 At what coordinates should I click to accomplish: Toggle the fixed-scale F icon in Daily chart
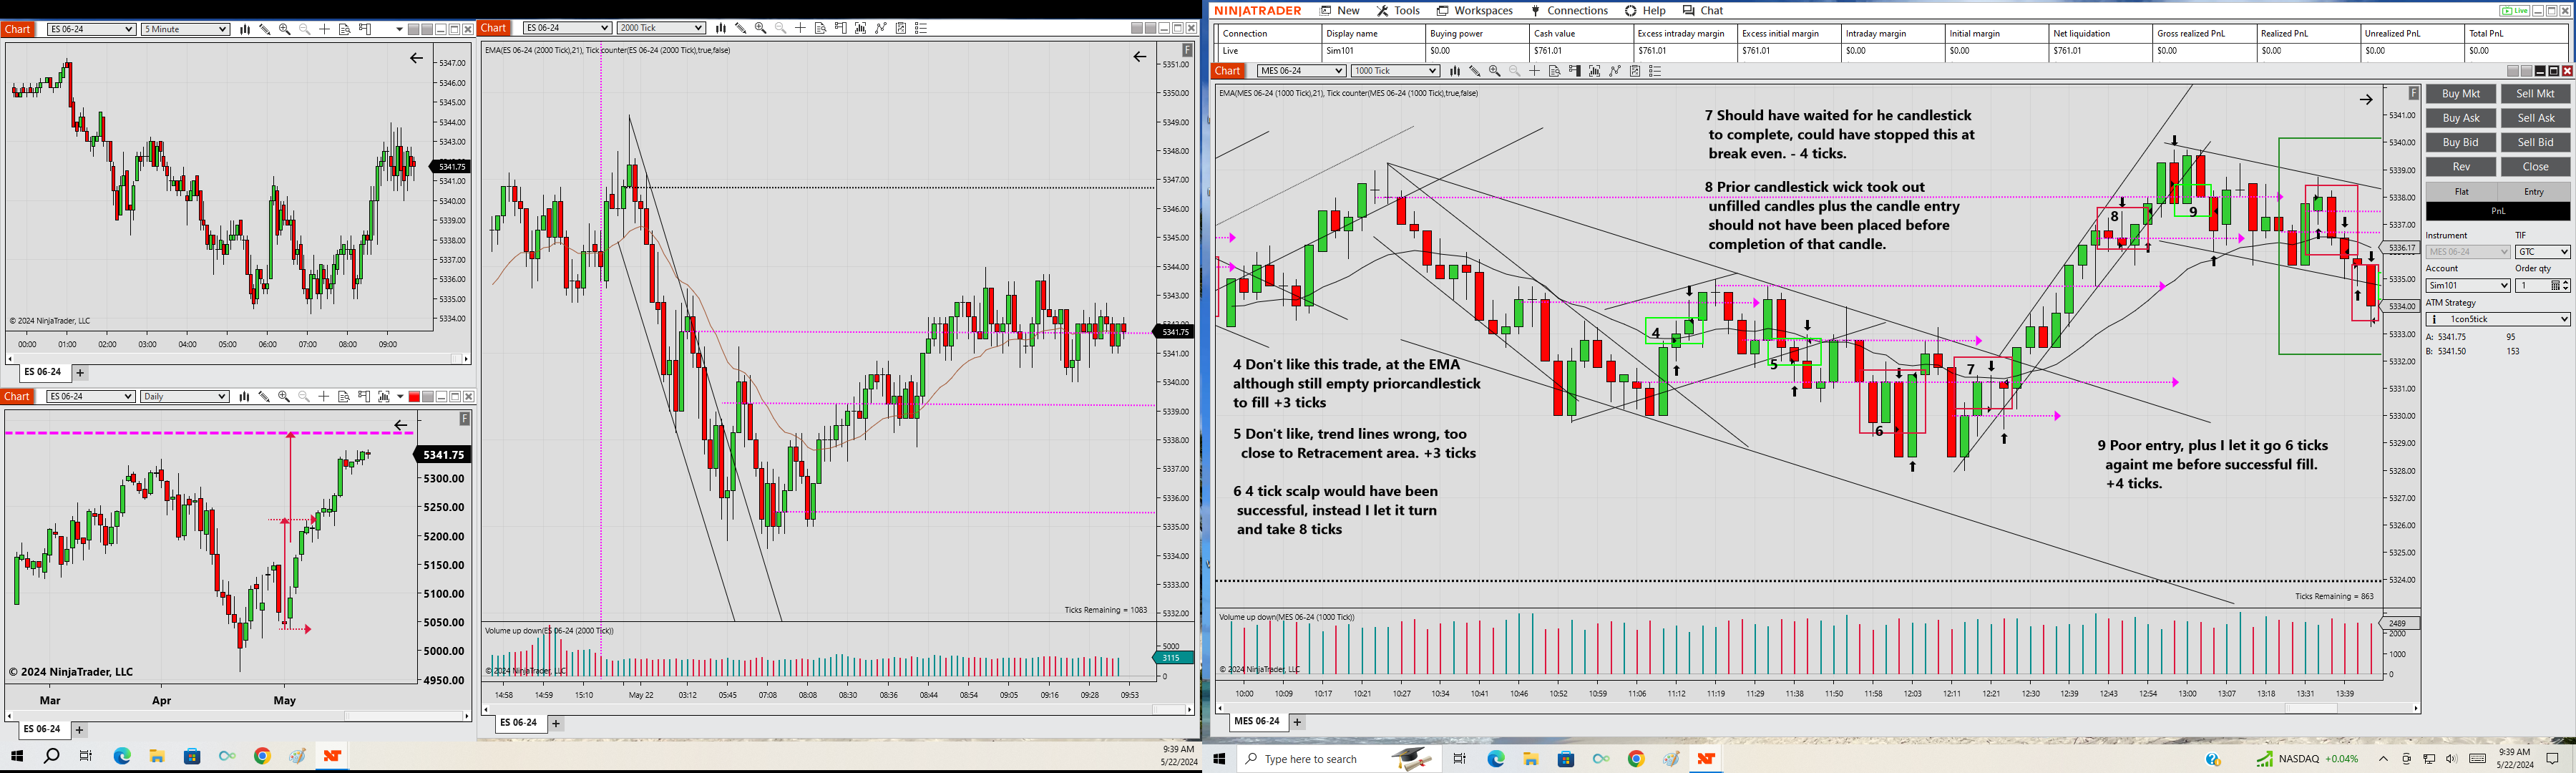tap(464, 419)
